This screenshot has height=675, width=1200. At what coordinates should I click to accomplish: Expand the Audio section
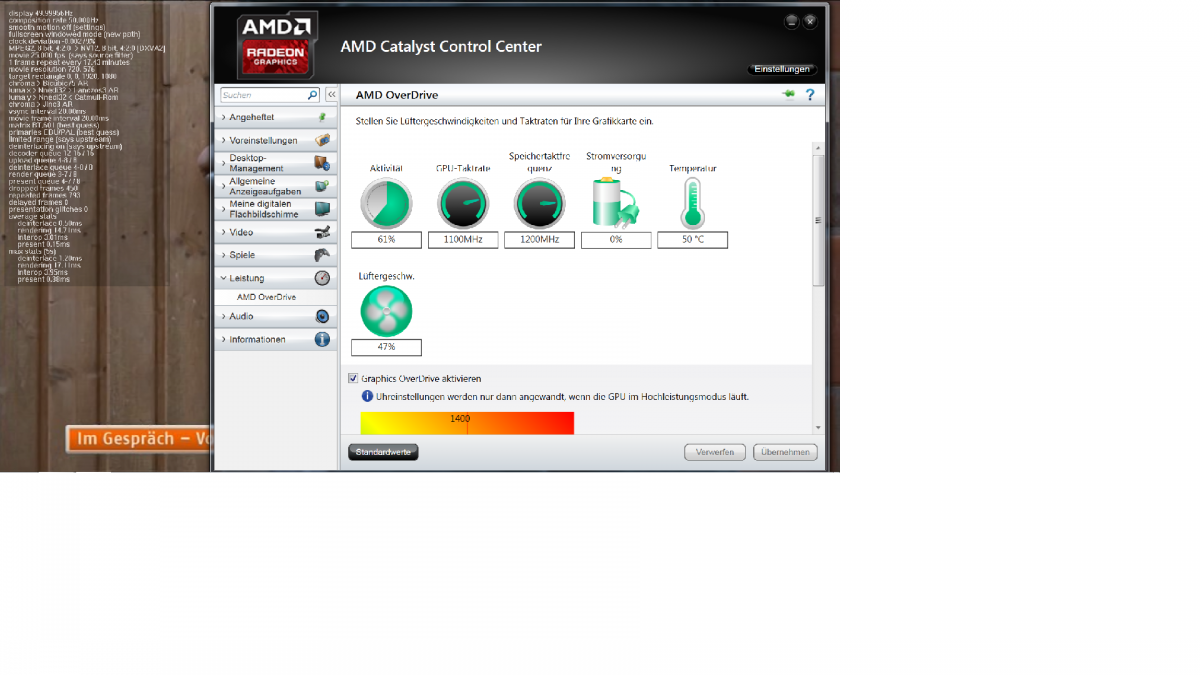click(x=277, y=316)
